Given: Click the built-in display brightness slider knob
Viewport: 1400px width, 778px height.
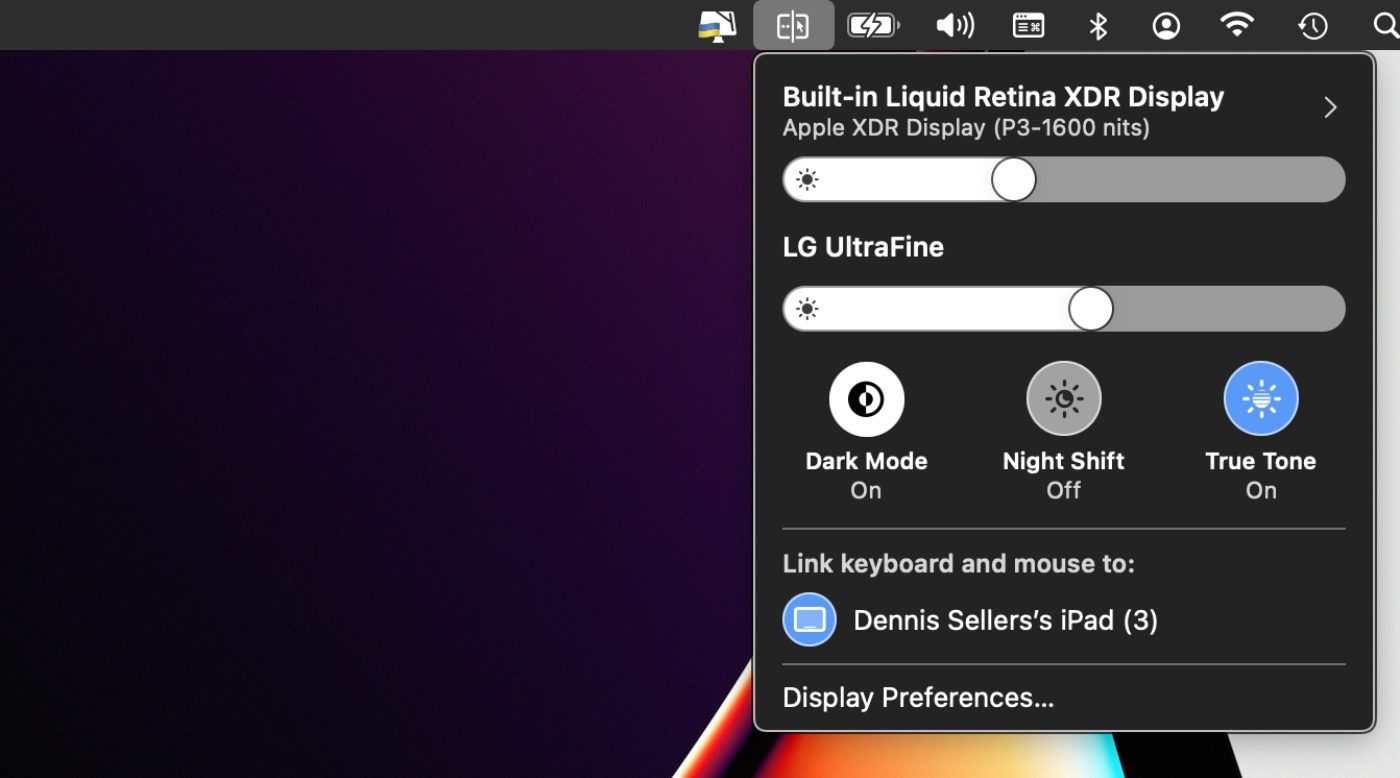Looking at the screenshot, I should pyautogui.click(x=1013, y=180).
